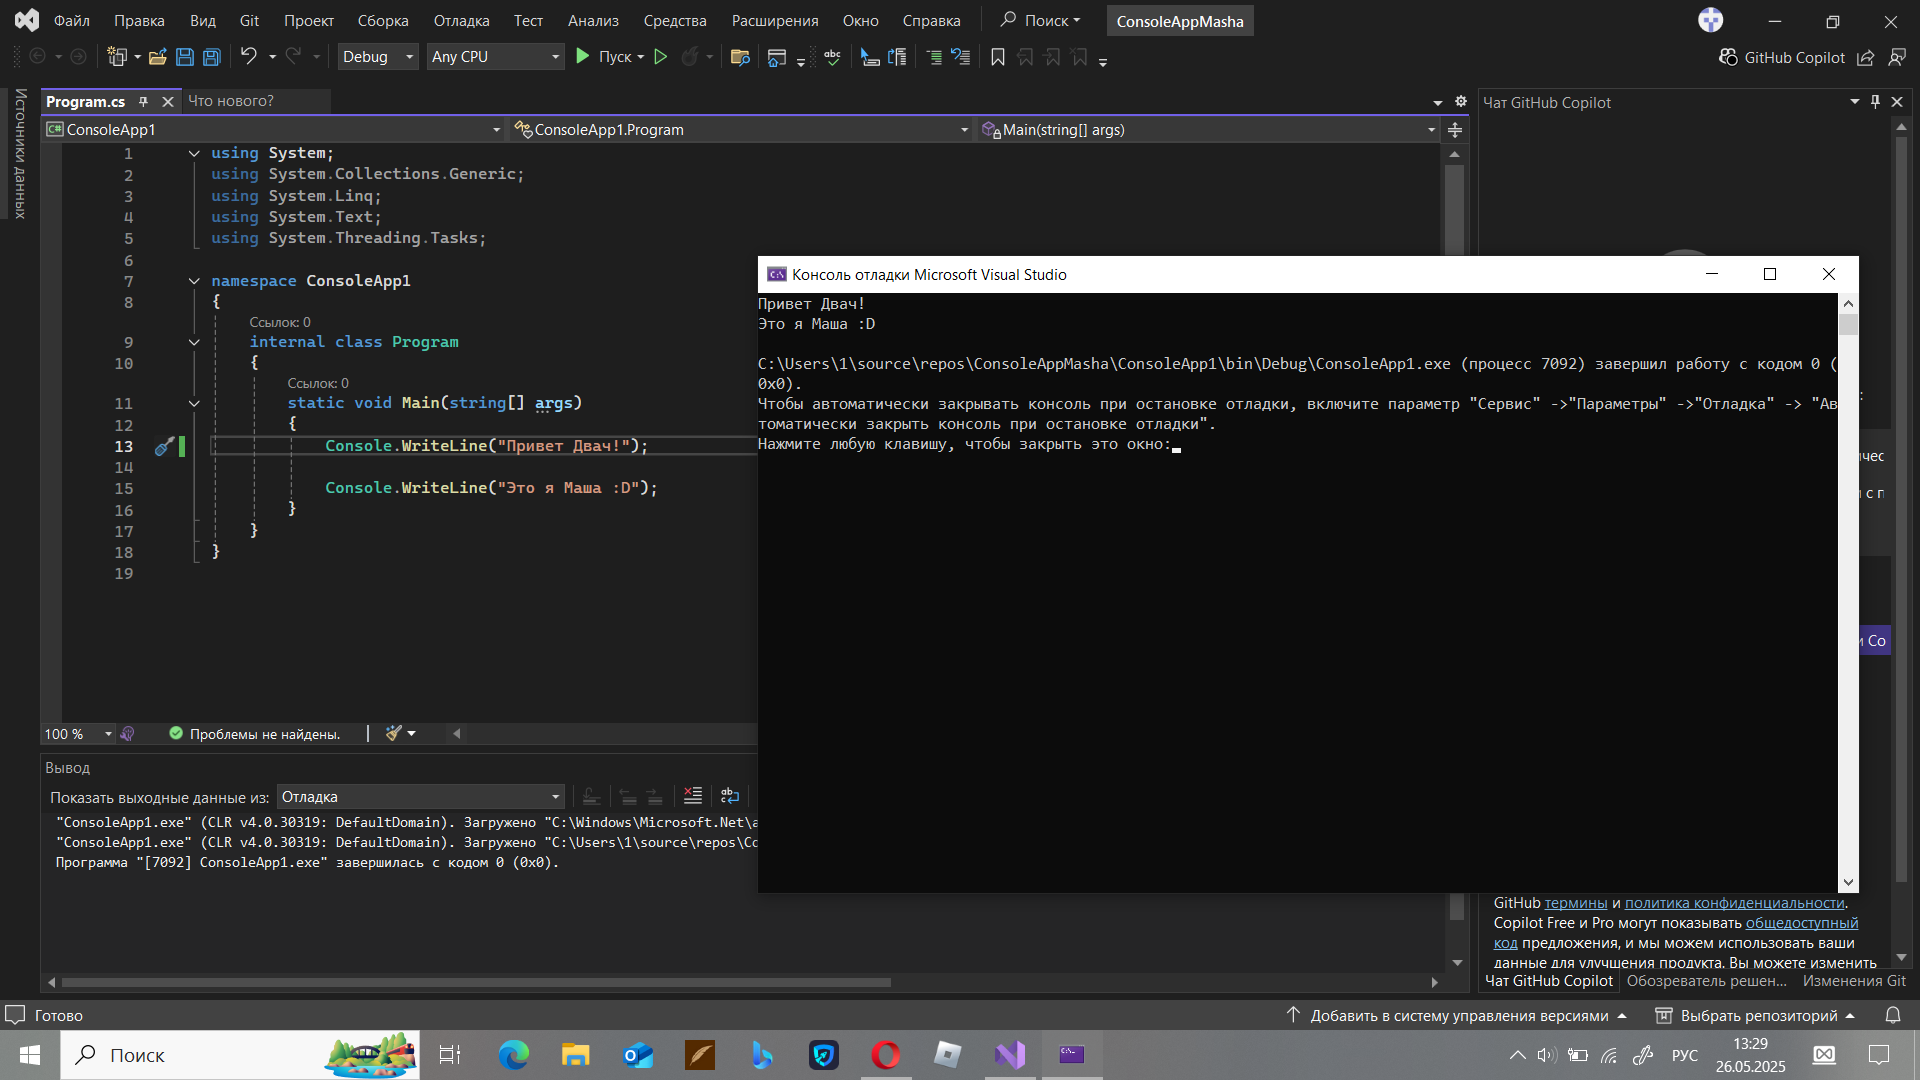
Task: Click the Save All icon
Action: pos(212,57)
